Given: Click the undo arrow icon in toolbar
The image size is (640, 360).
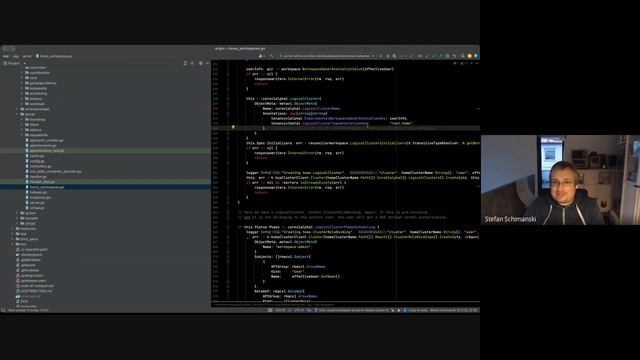Looking at the screenshot, I should (454, 56).
